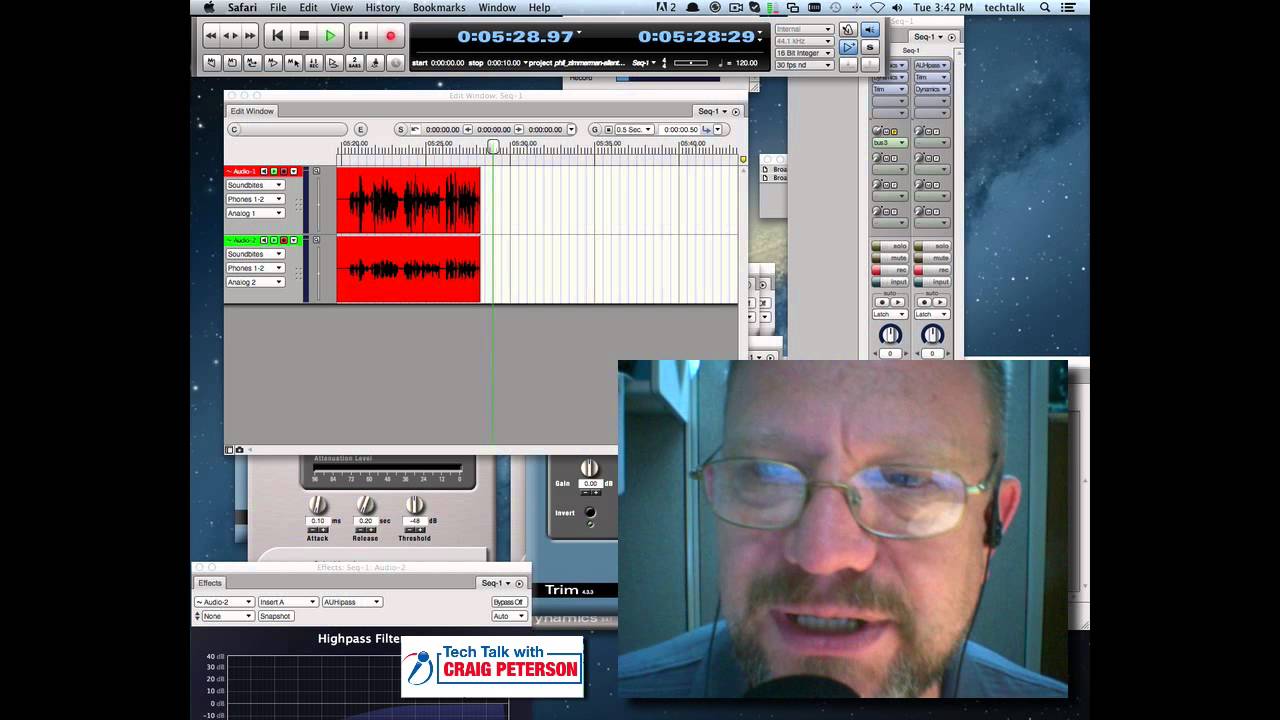Toggle the metronome click button
Screen dimensions: 1280x720
coord(849,30)
